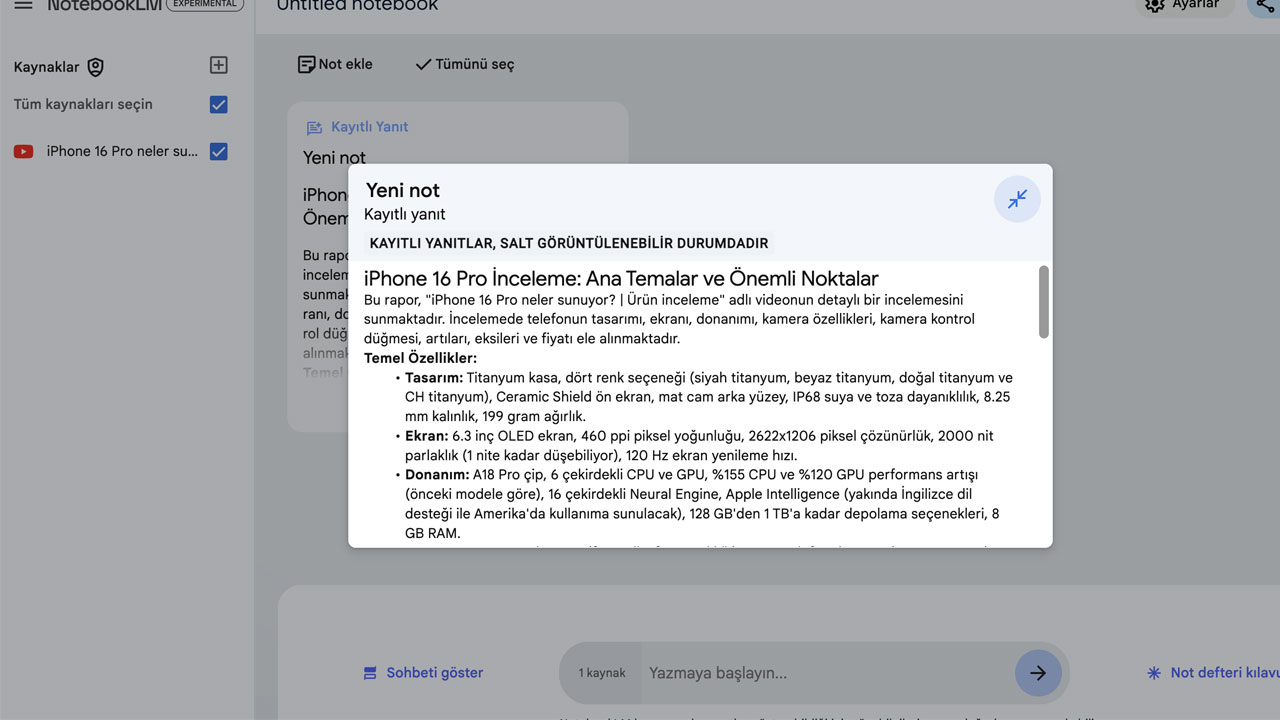Click the salt görüntülenebilir notice banner
This screenshot has height=720, width=1280.
tap(569, 243)
